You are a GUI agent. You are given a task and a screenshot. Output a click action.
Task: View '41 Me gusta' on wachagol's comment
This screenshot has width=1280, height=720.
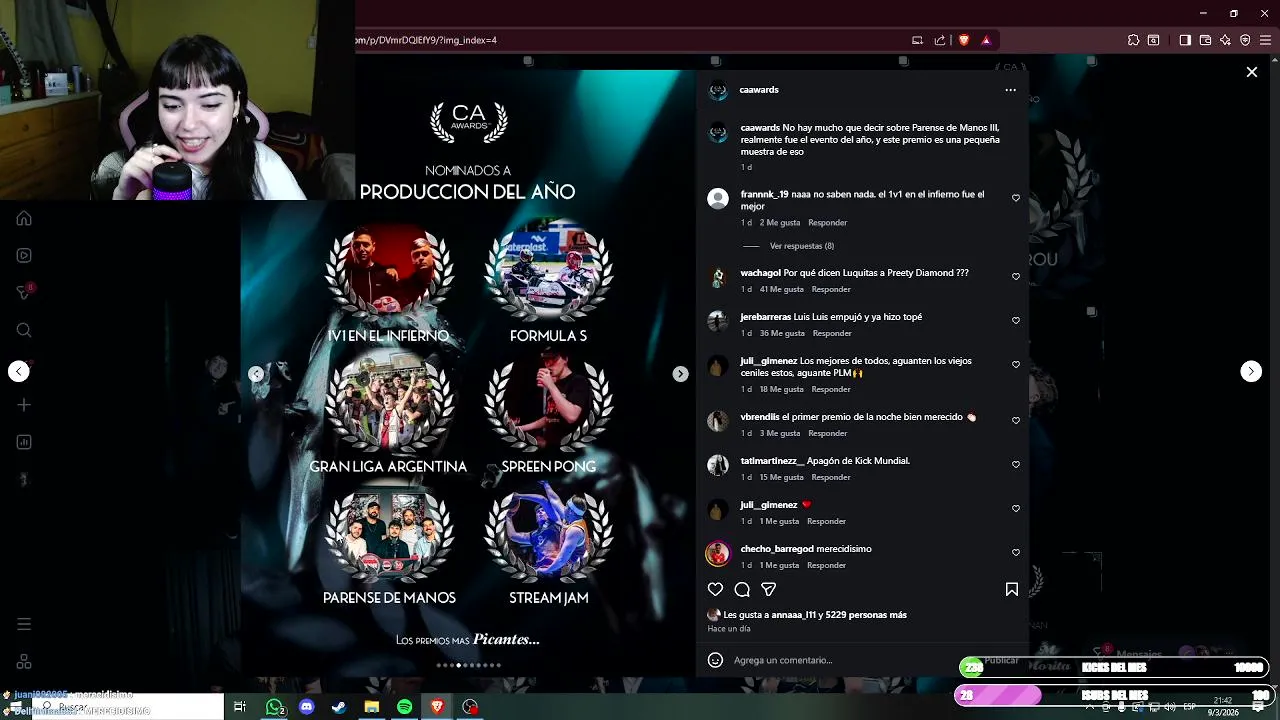(x=782, y=289)
